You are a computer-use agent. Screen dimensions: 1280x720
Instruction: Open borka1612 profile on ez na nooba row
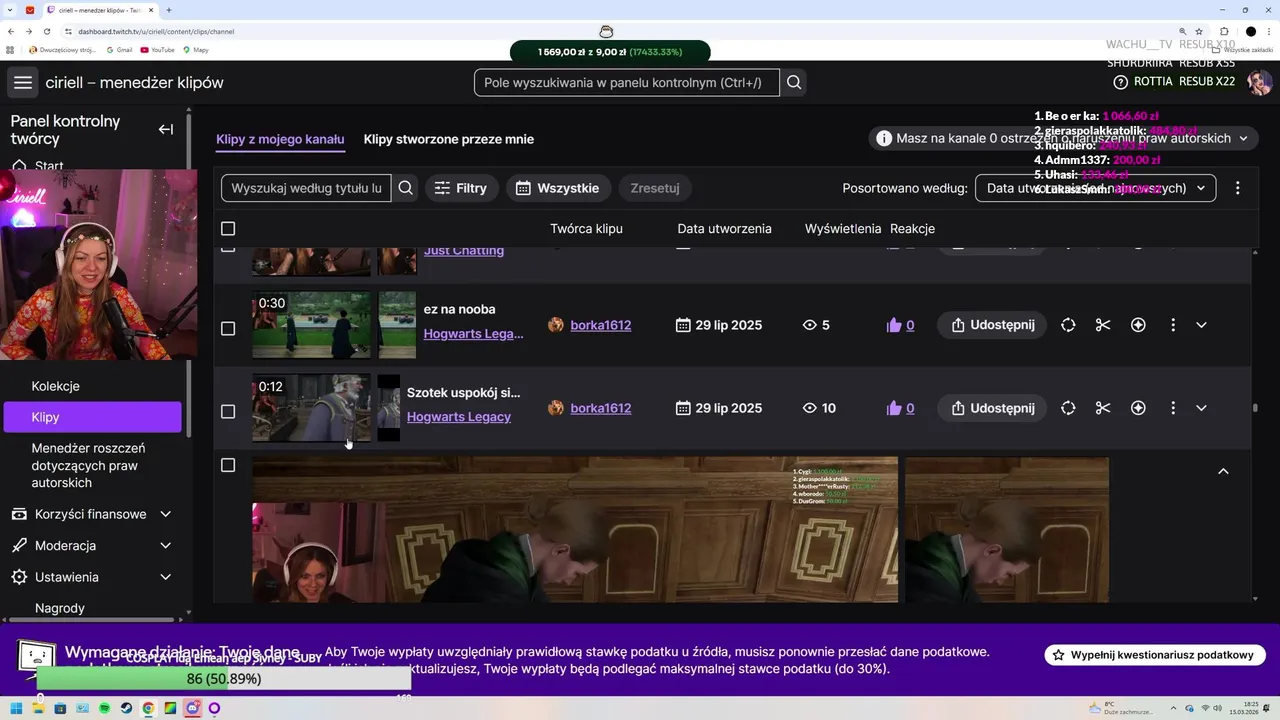pyautogui.click(x=600, y=325)
